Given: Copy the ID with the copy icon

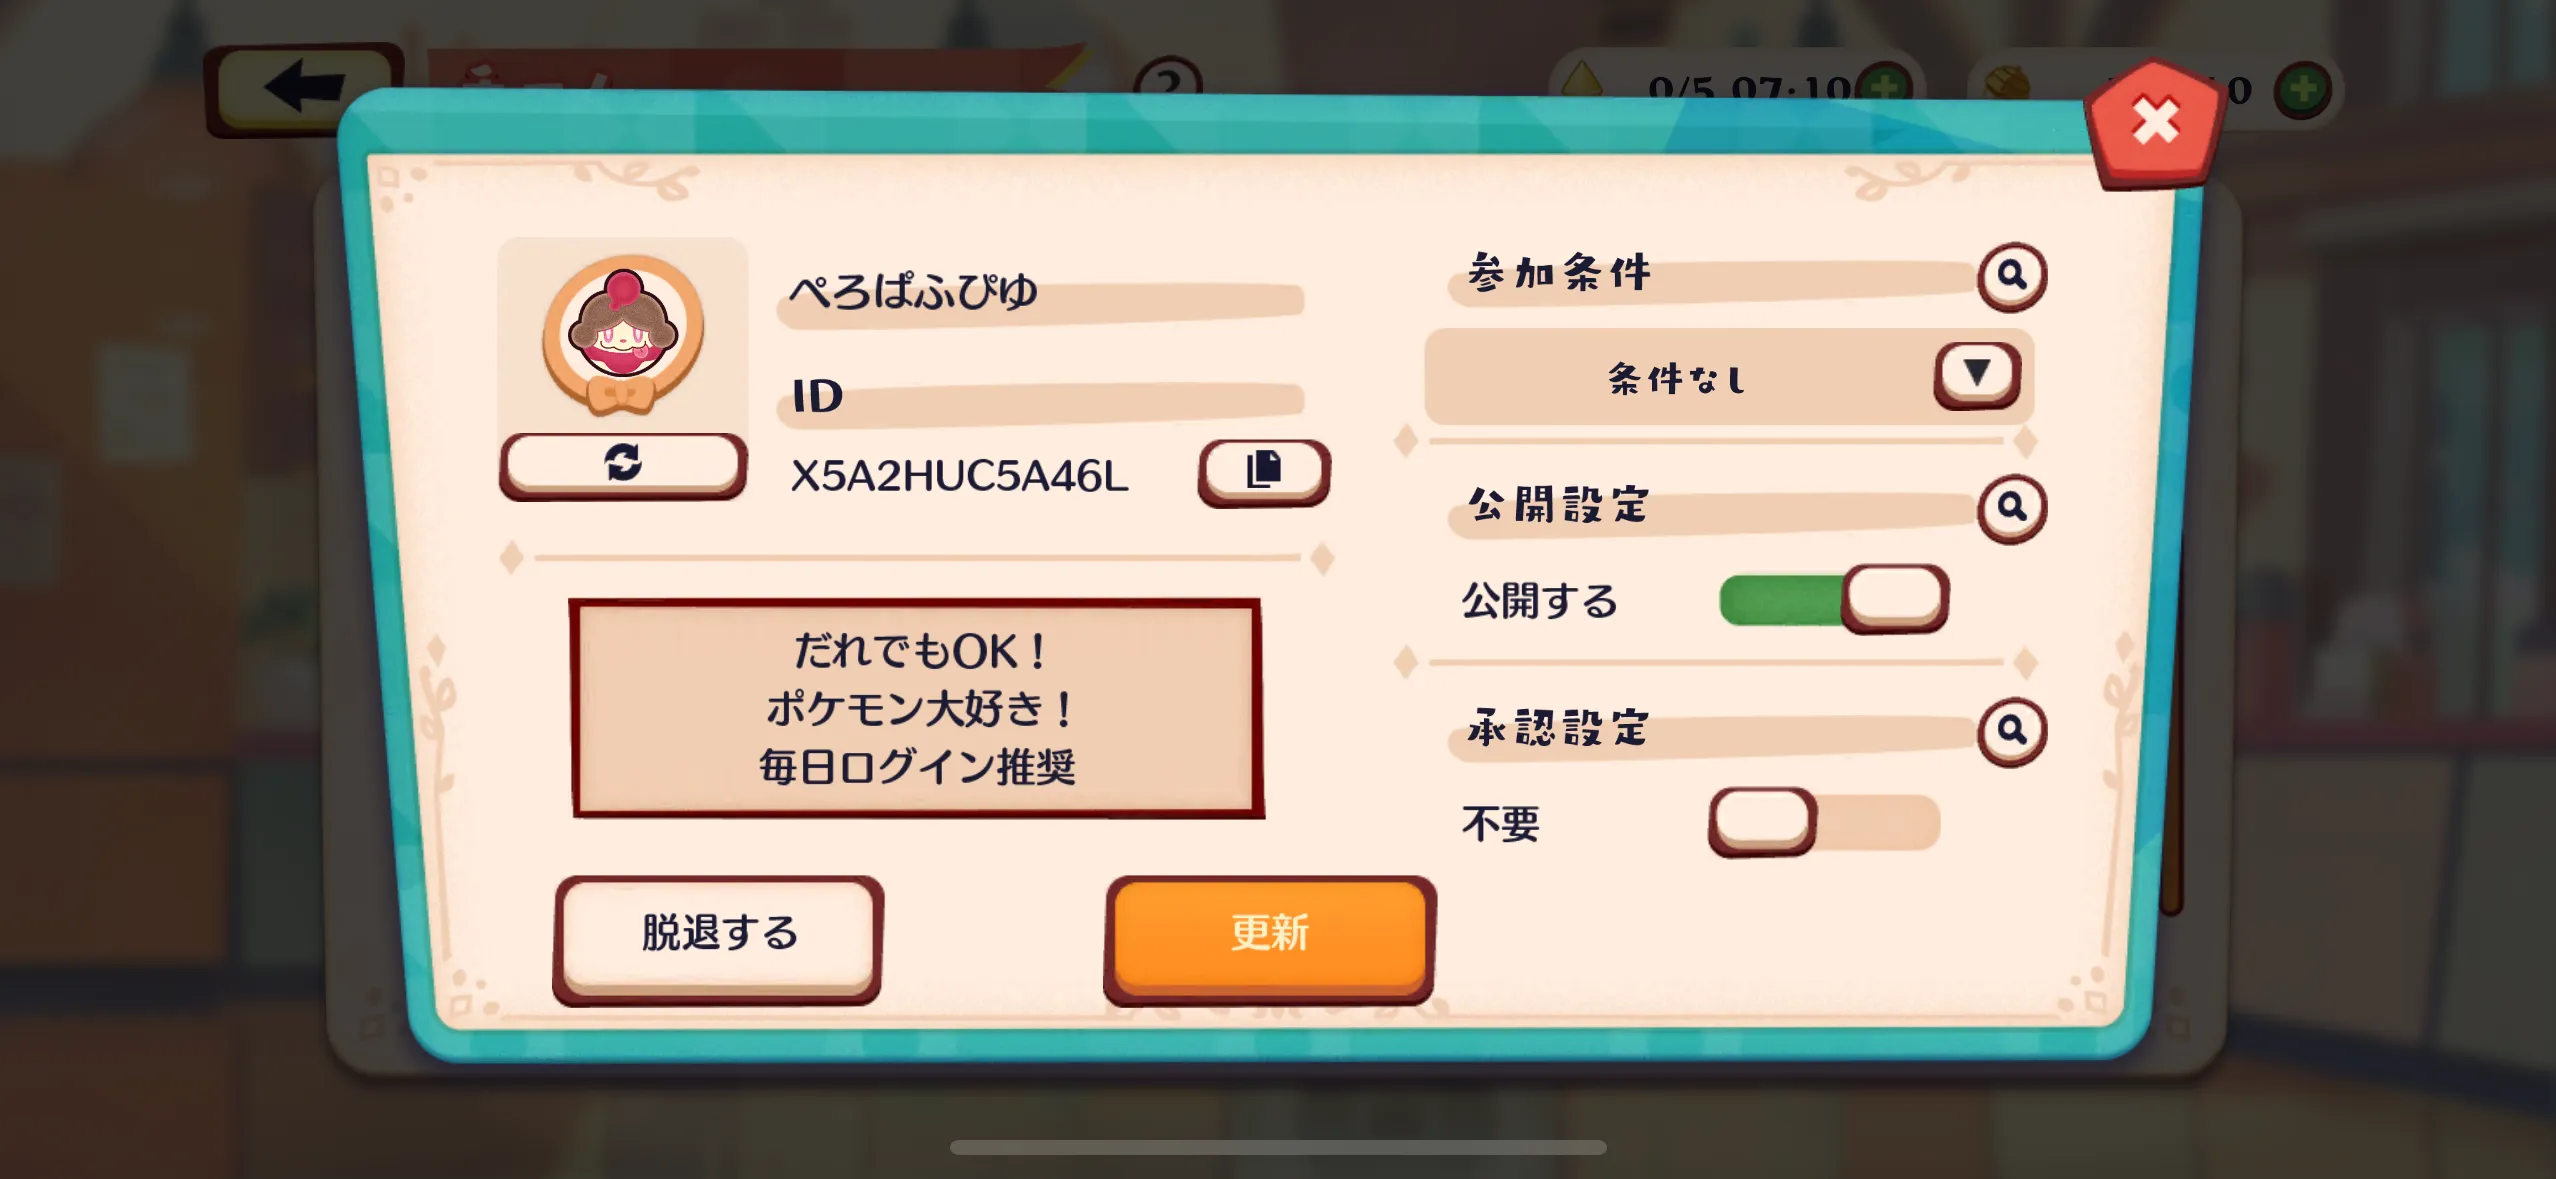Looking at the screenshot, I should coord(1264,471).
